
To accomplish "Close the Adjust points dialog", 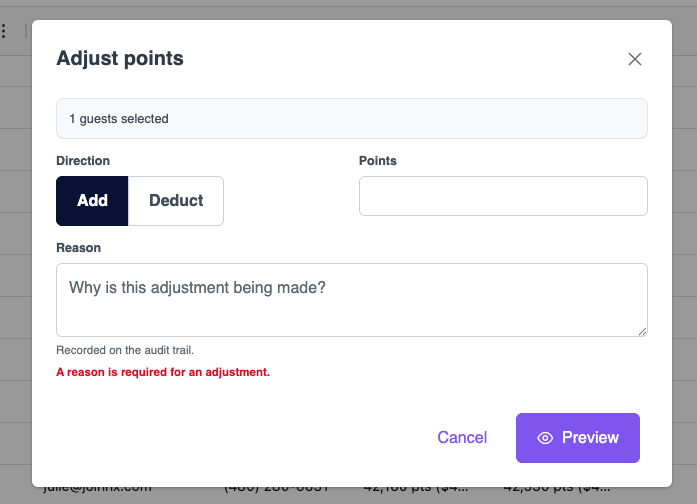I will pos(635,59).
